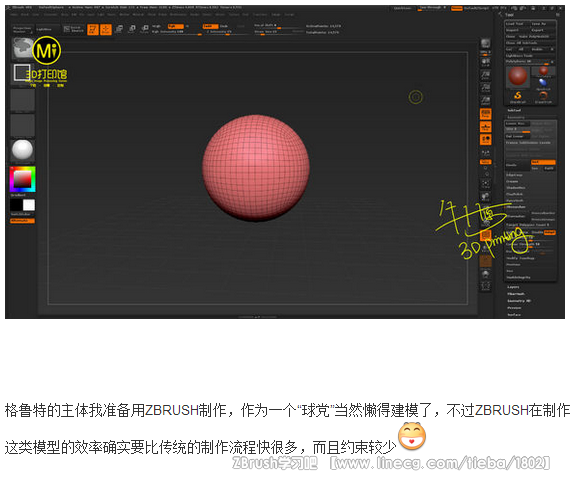The width and height of the screenshot is (587, 480).
Task: Click the Divide button
Action: click(x=517, y=165)
